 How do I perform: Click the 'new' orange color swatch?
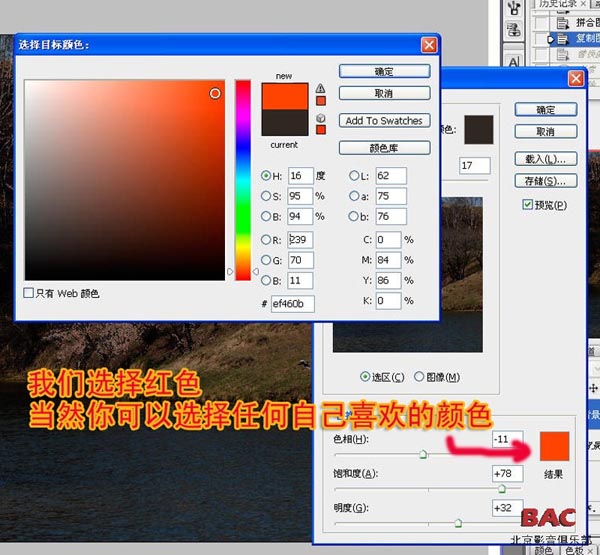(x=285, y=96)
